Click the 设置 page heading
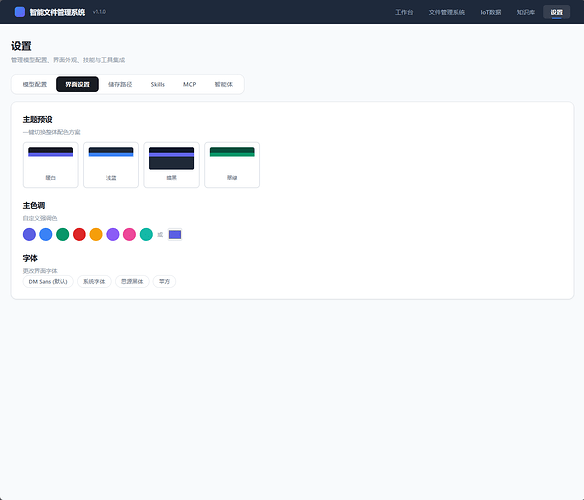 coord(21,46)
